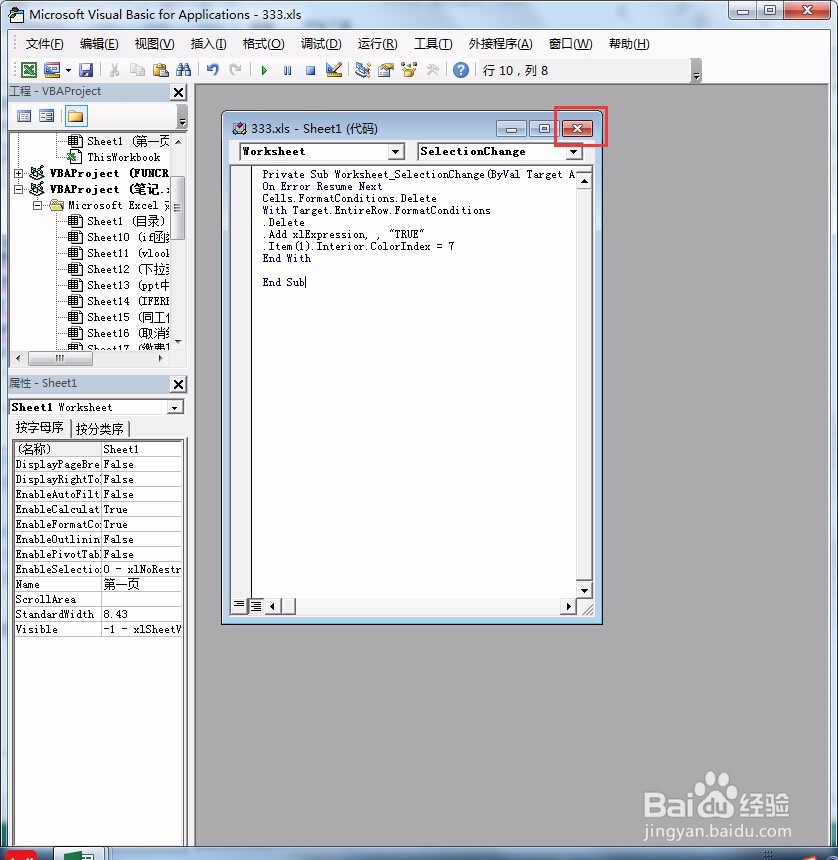
Task: Open the 插入 menu
Action: click(208, 44)
